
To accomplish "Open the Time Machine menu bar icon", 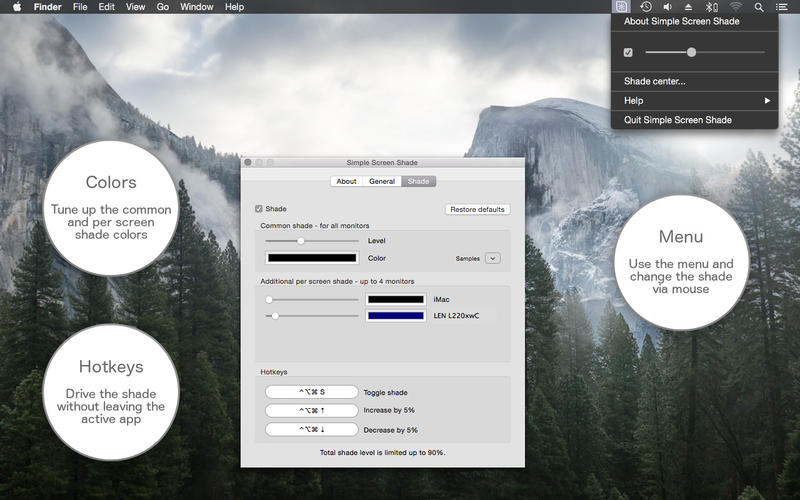I will [646, 7].
